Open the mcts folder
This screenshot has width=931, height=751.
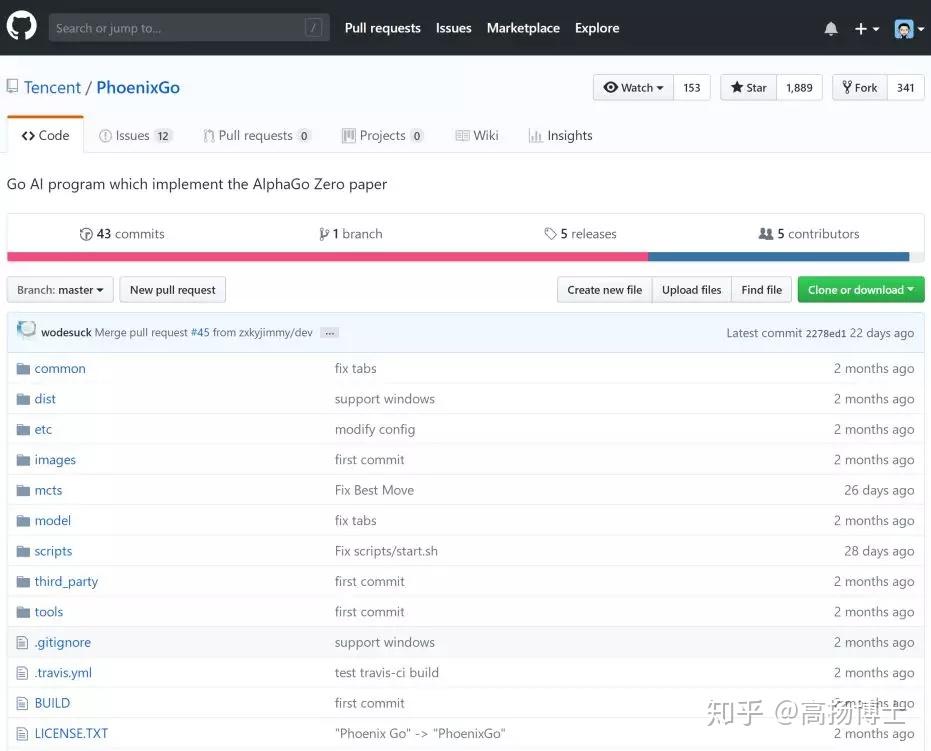[x=48, y=490]
